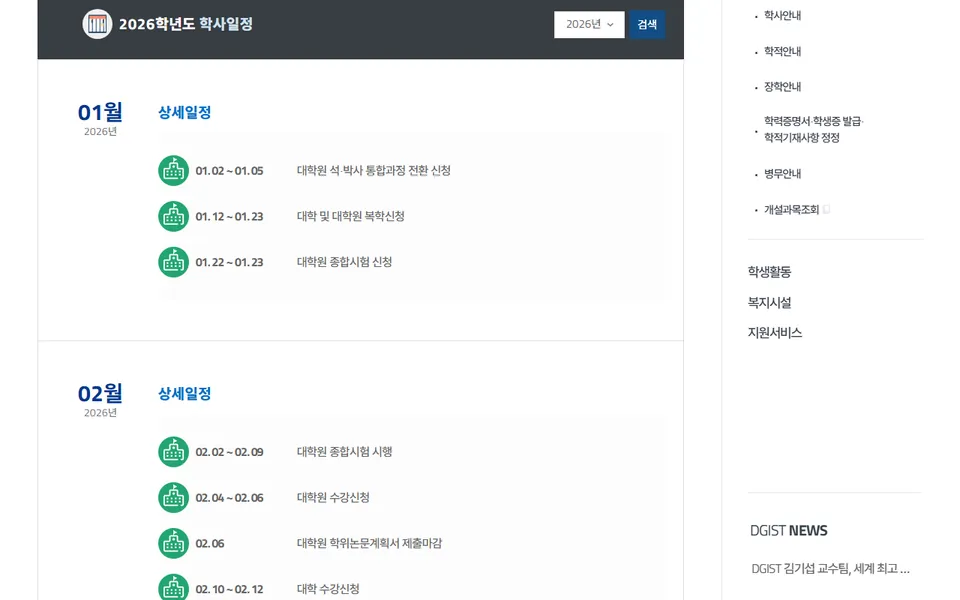Screen dimensions: 960x600
Task: Click date 02.10 ~ 02.12
Action: click(229, 590)
